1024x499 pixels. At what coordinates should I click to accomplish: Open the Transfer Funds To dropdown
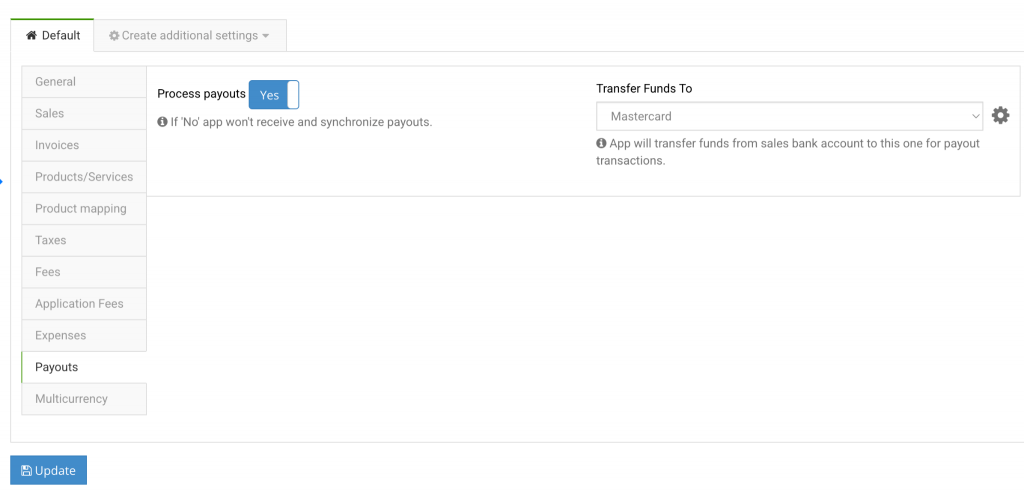click(789, 116)
